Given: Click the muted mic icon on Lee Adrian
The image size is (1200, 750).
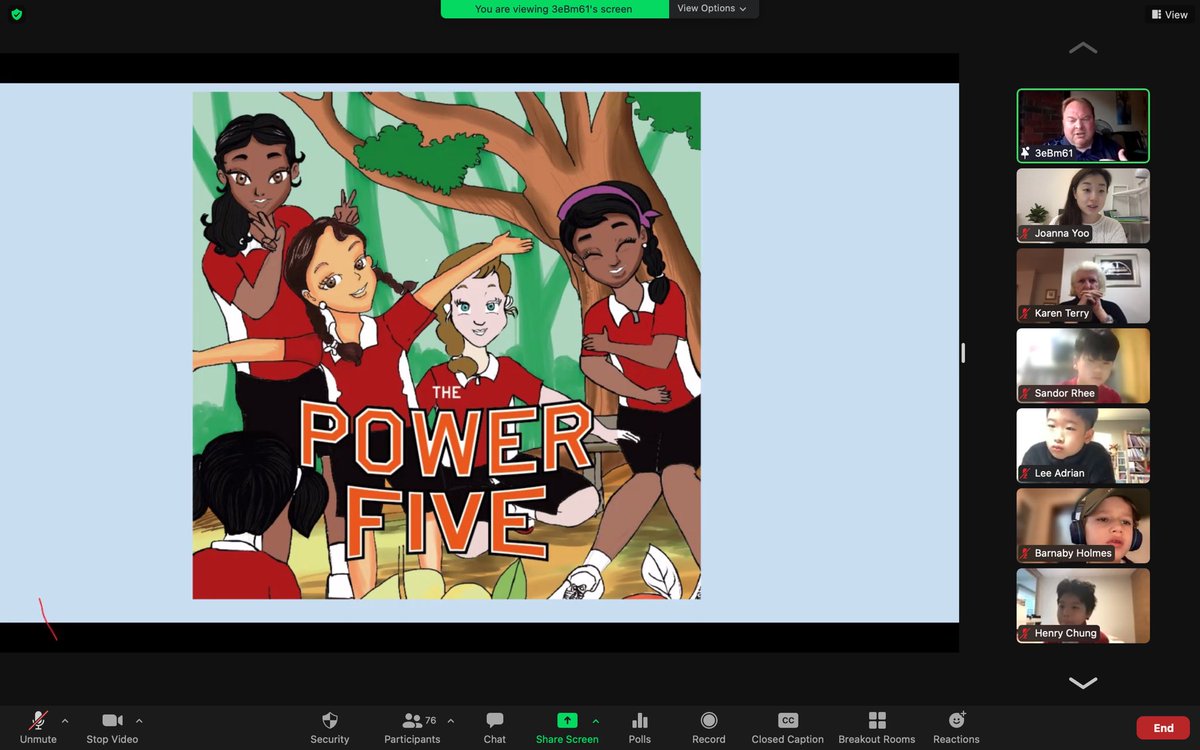Looking at the screenshot, I should (1026, 473).
